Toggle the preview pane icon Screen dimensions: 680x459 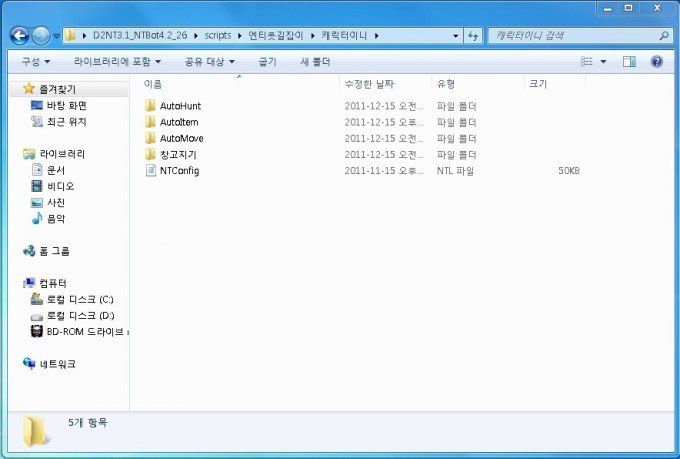629,61
